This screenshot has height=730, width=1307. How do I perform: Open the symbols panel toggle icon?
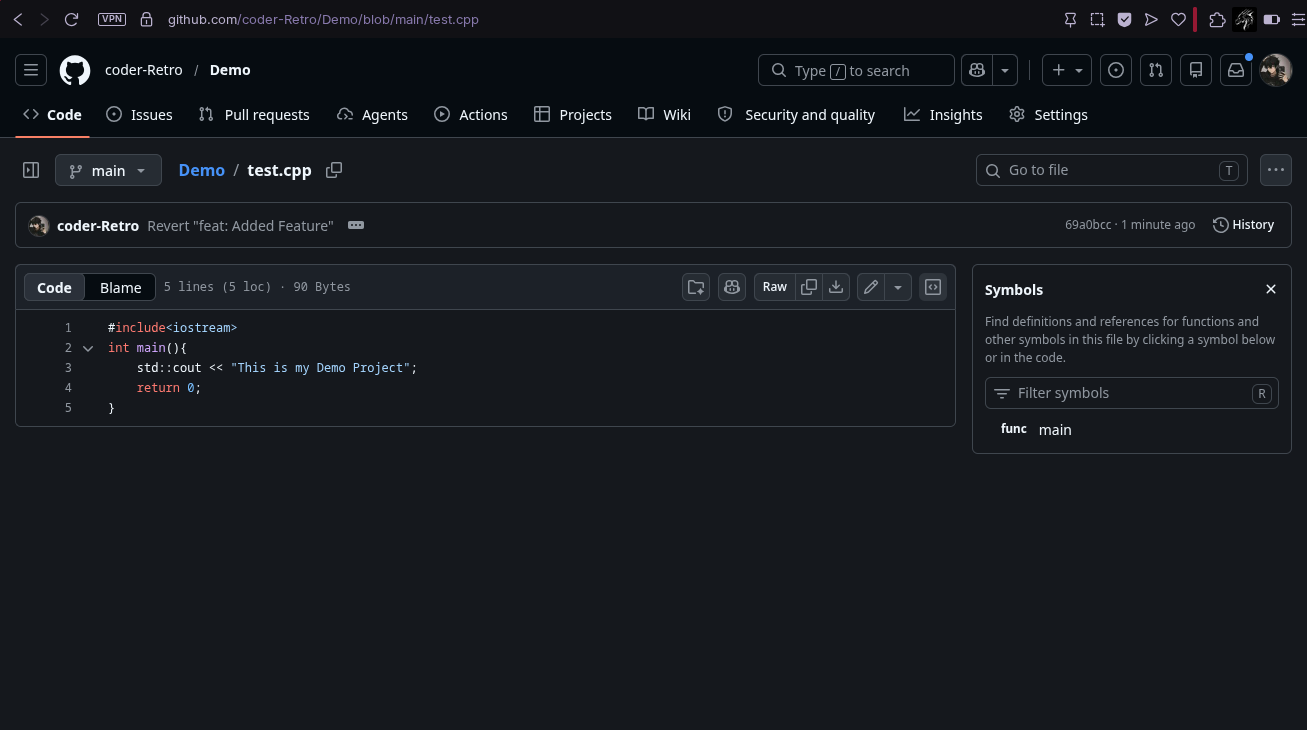click(x=933, y=287)
